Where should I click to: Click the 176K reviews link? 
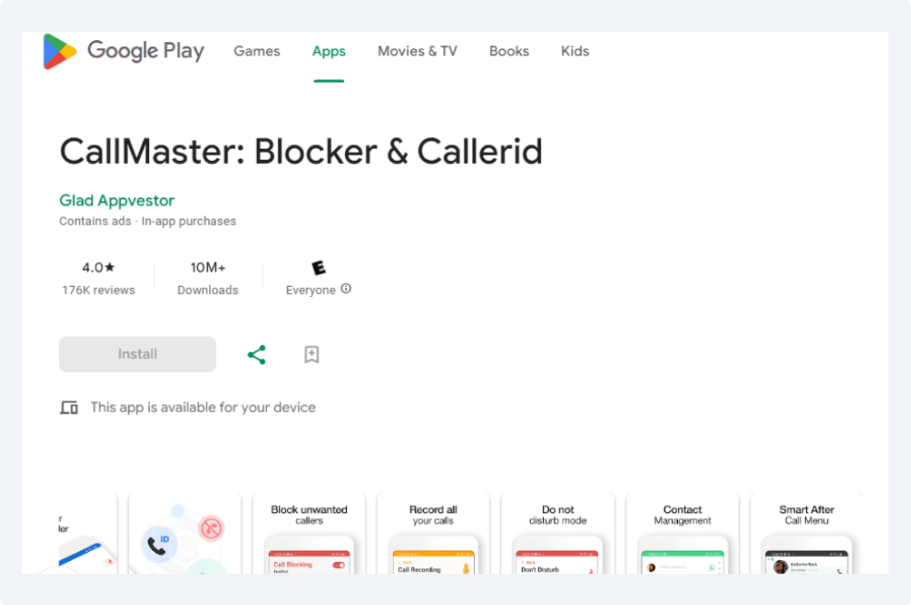point(100,290)
